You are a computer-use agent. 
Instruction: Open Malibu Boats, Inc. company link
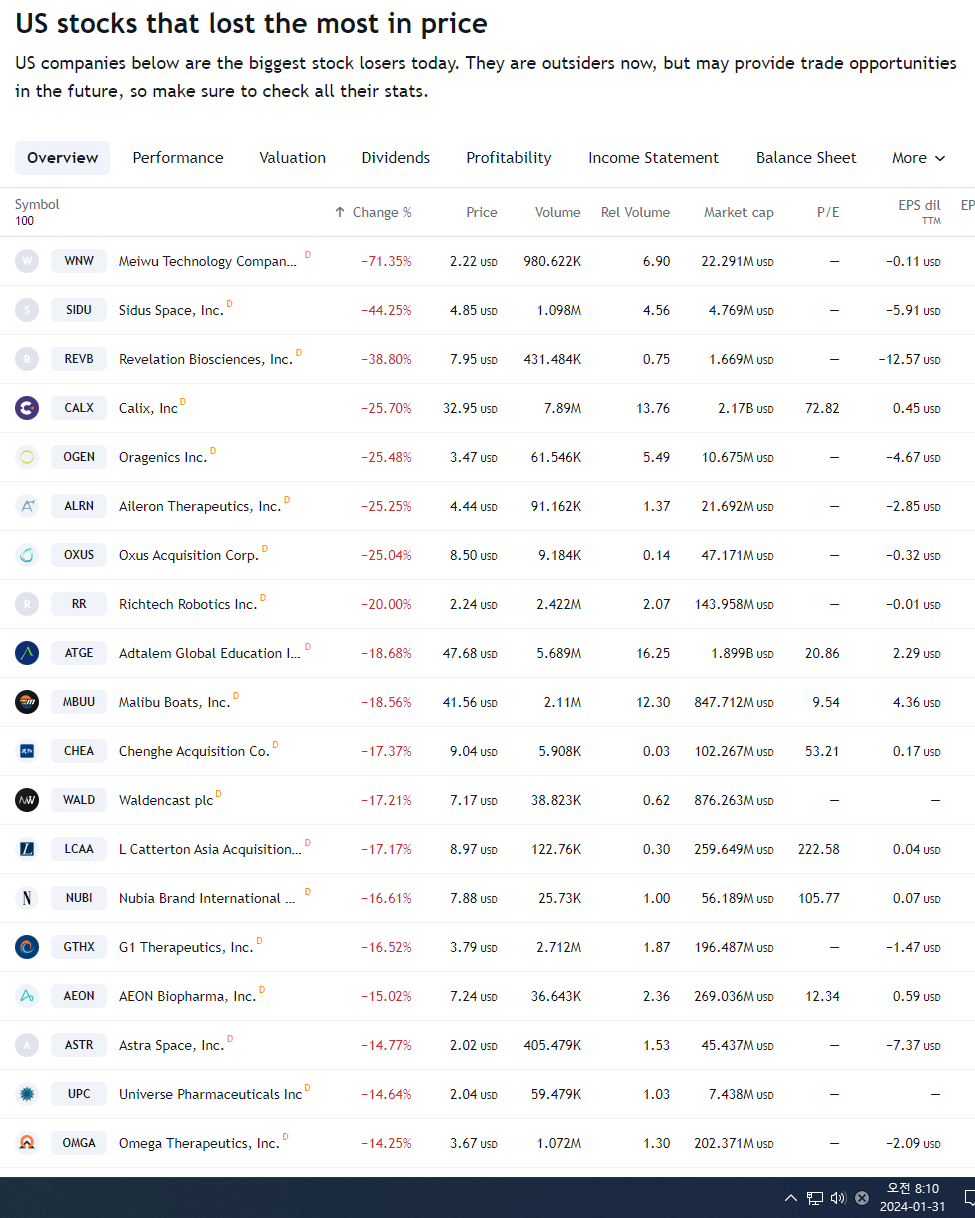174,703
